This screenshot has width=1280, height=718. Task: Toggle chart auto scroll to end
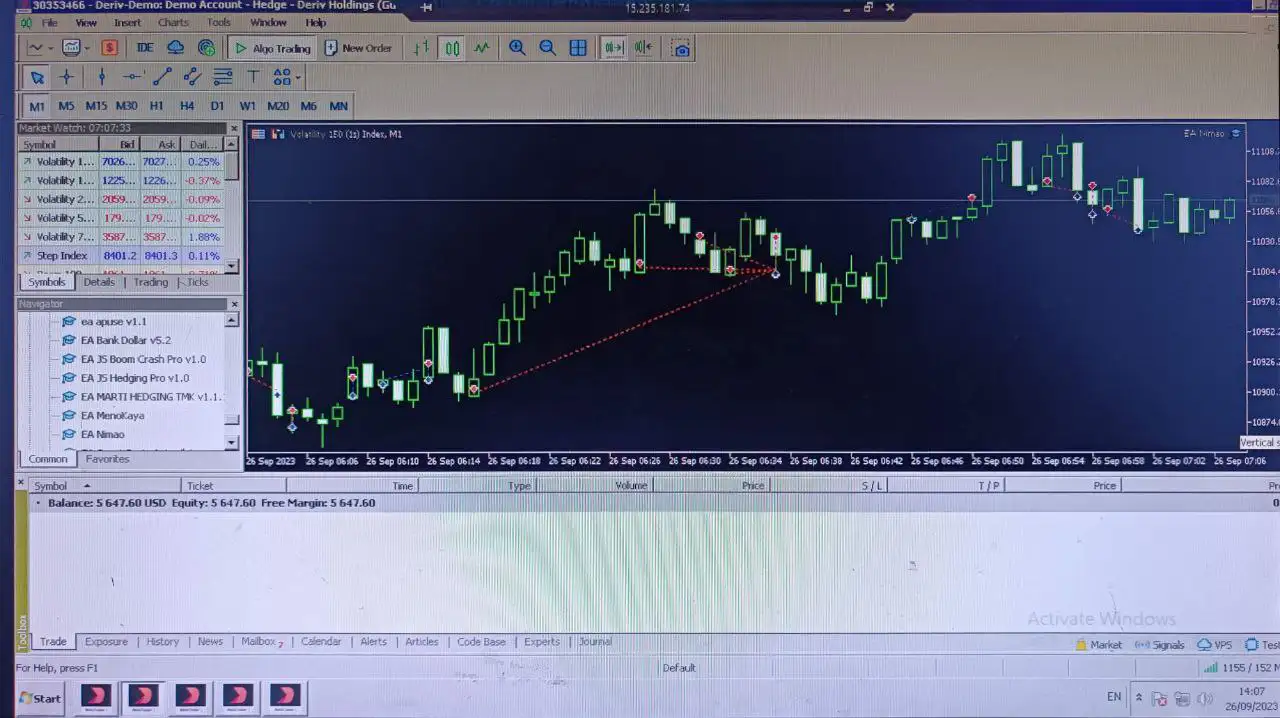(x=613, y=48)
